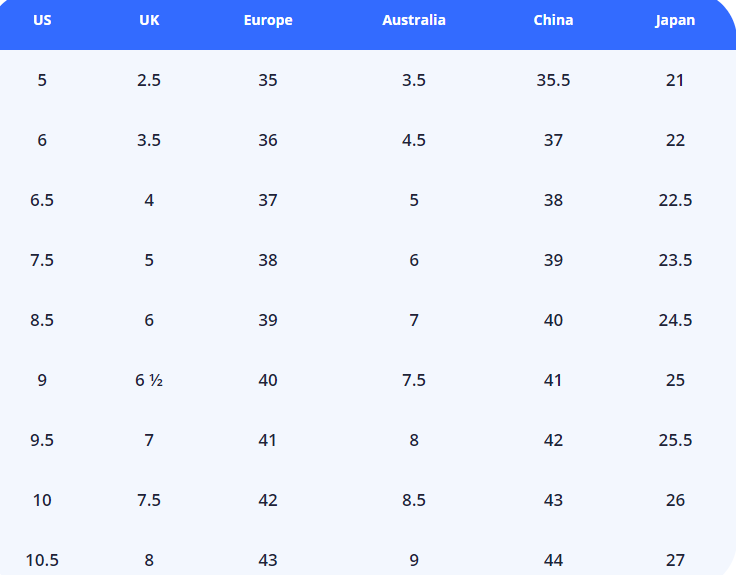Select US size 7.5 cell
Viewport: 736px width, 575px height.
pos(42,260)
